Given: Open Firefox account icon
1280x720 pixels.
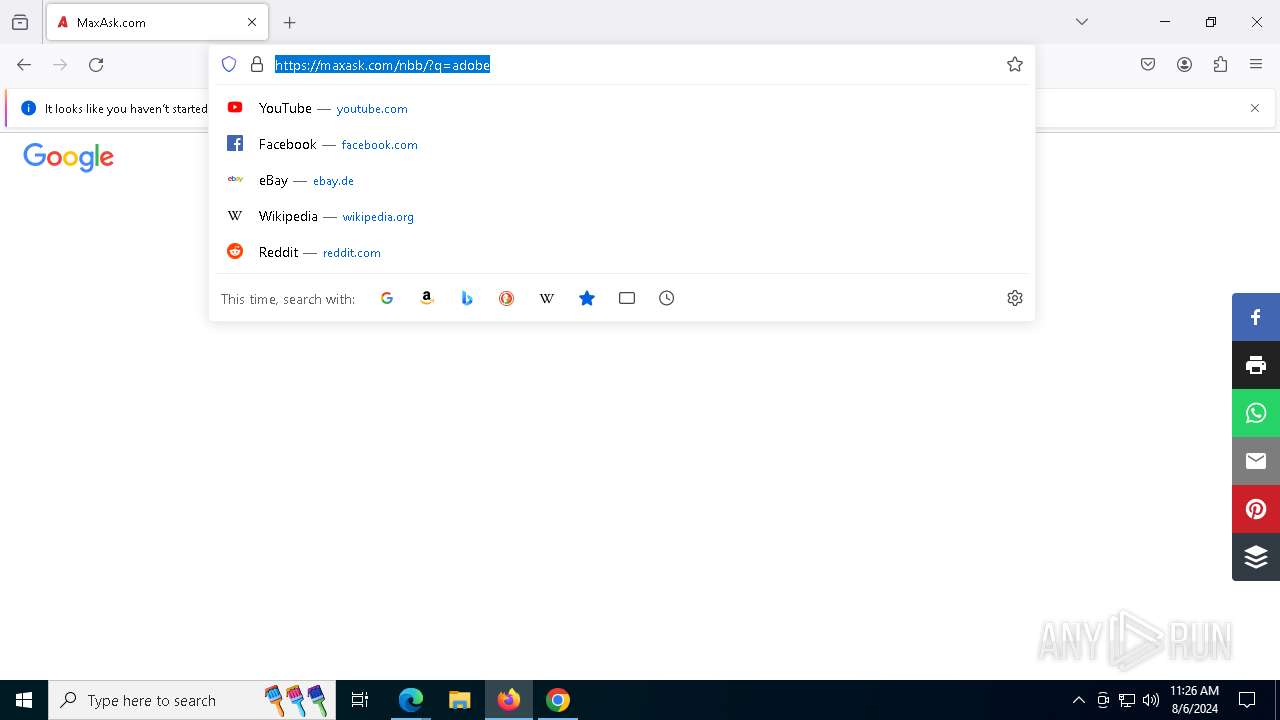Looking at the screenshot, I should [1184, 65].
